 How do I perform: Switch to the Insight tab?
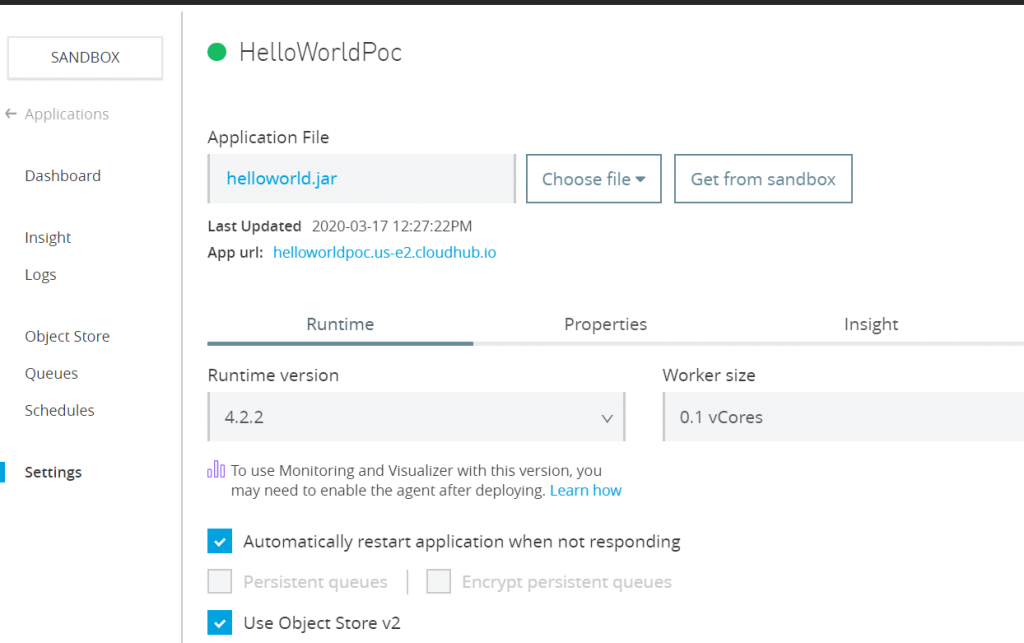point(871,324)
